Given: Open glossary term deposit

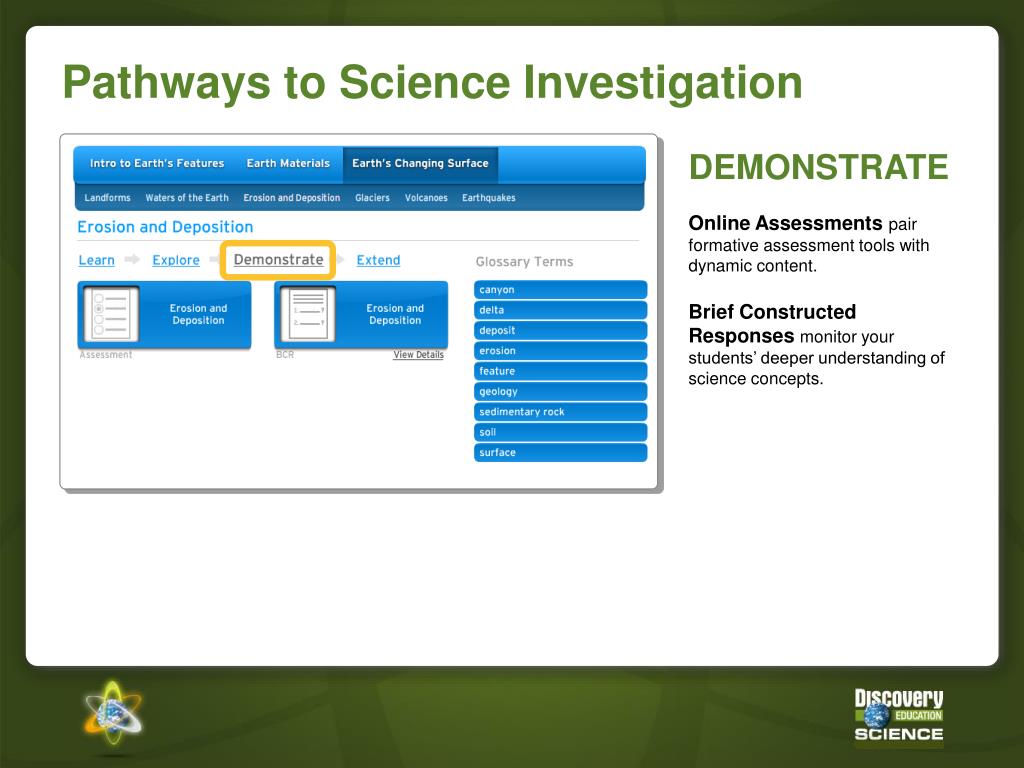Looking at the screenshot, I should click(x=560, y=330).
